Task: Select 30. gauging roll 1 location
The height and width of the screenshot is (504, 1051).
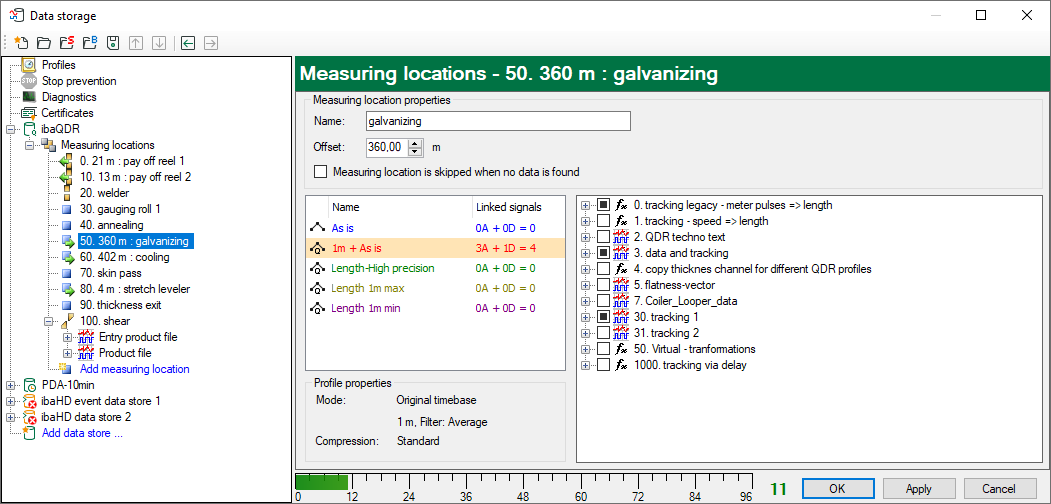Action: (120, 209)
